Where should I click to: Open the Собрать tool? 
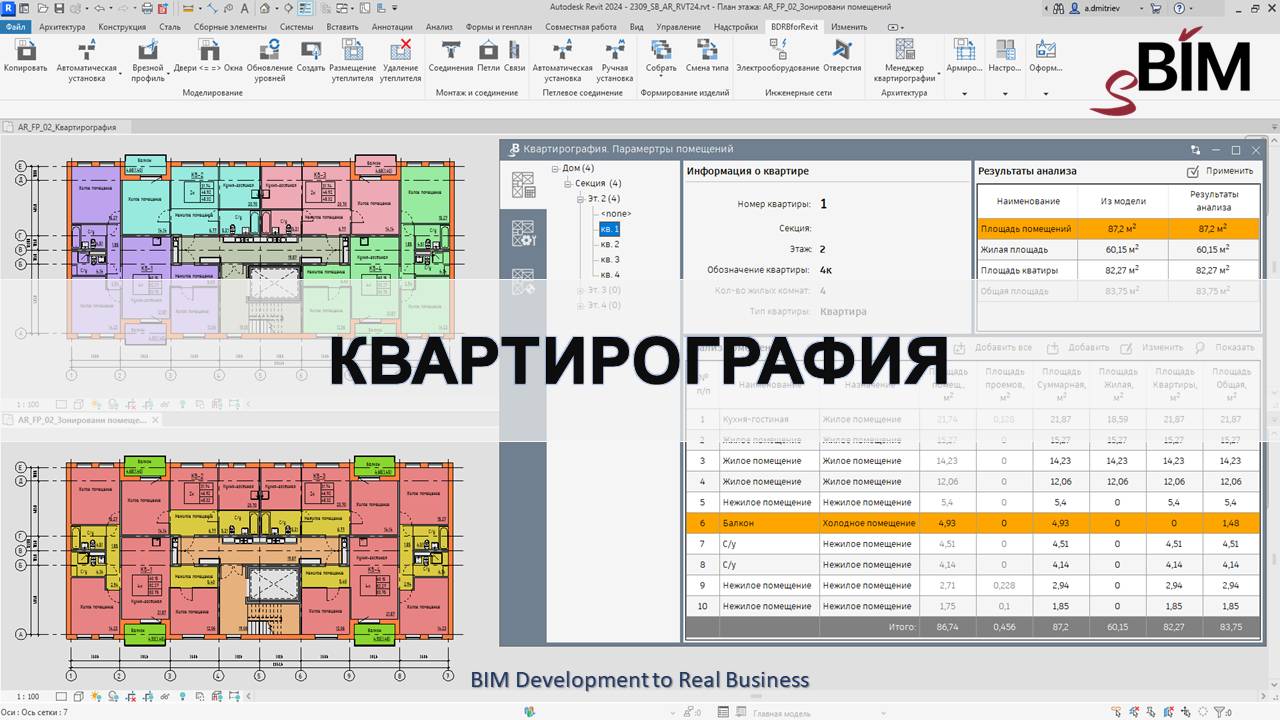pos(661,56)
